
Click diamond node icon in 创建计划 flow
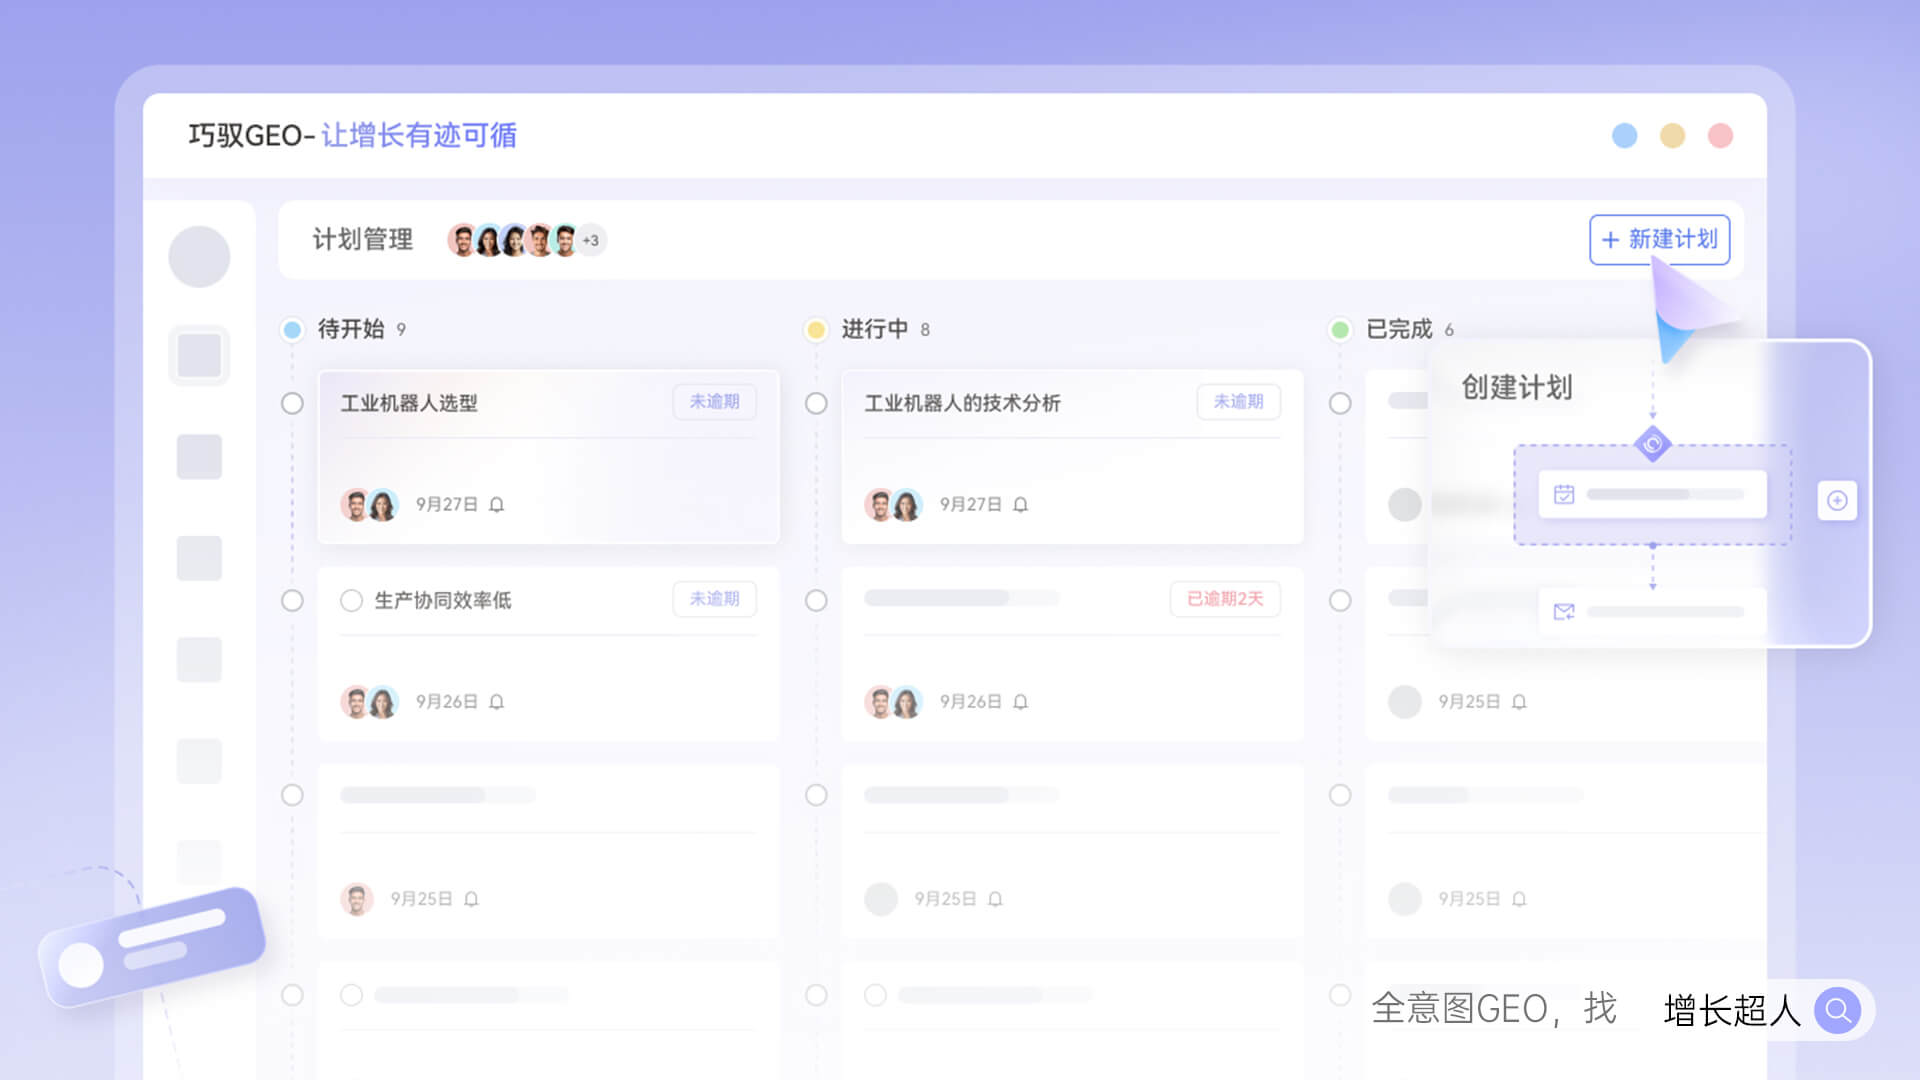point(1652,443)
